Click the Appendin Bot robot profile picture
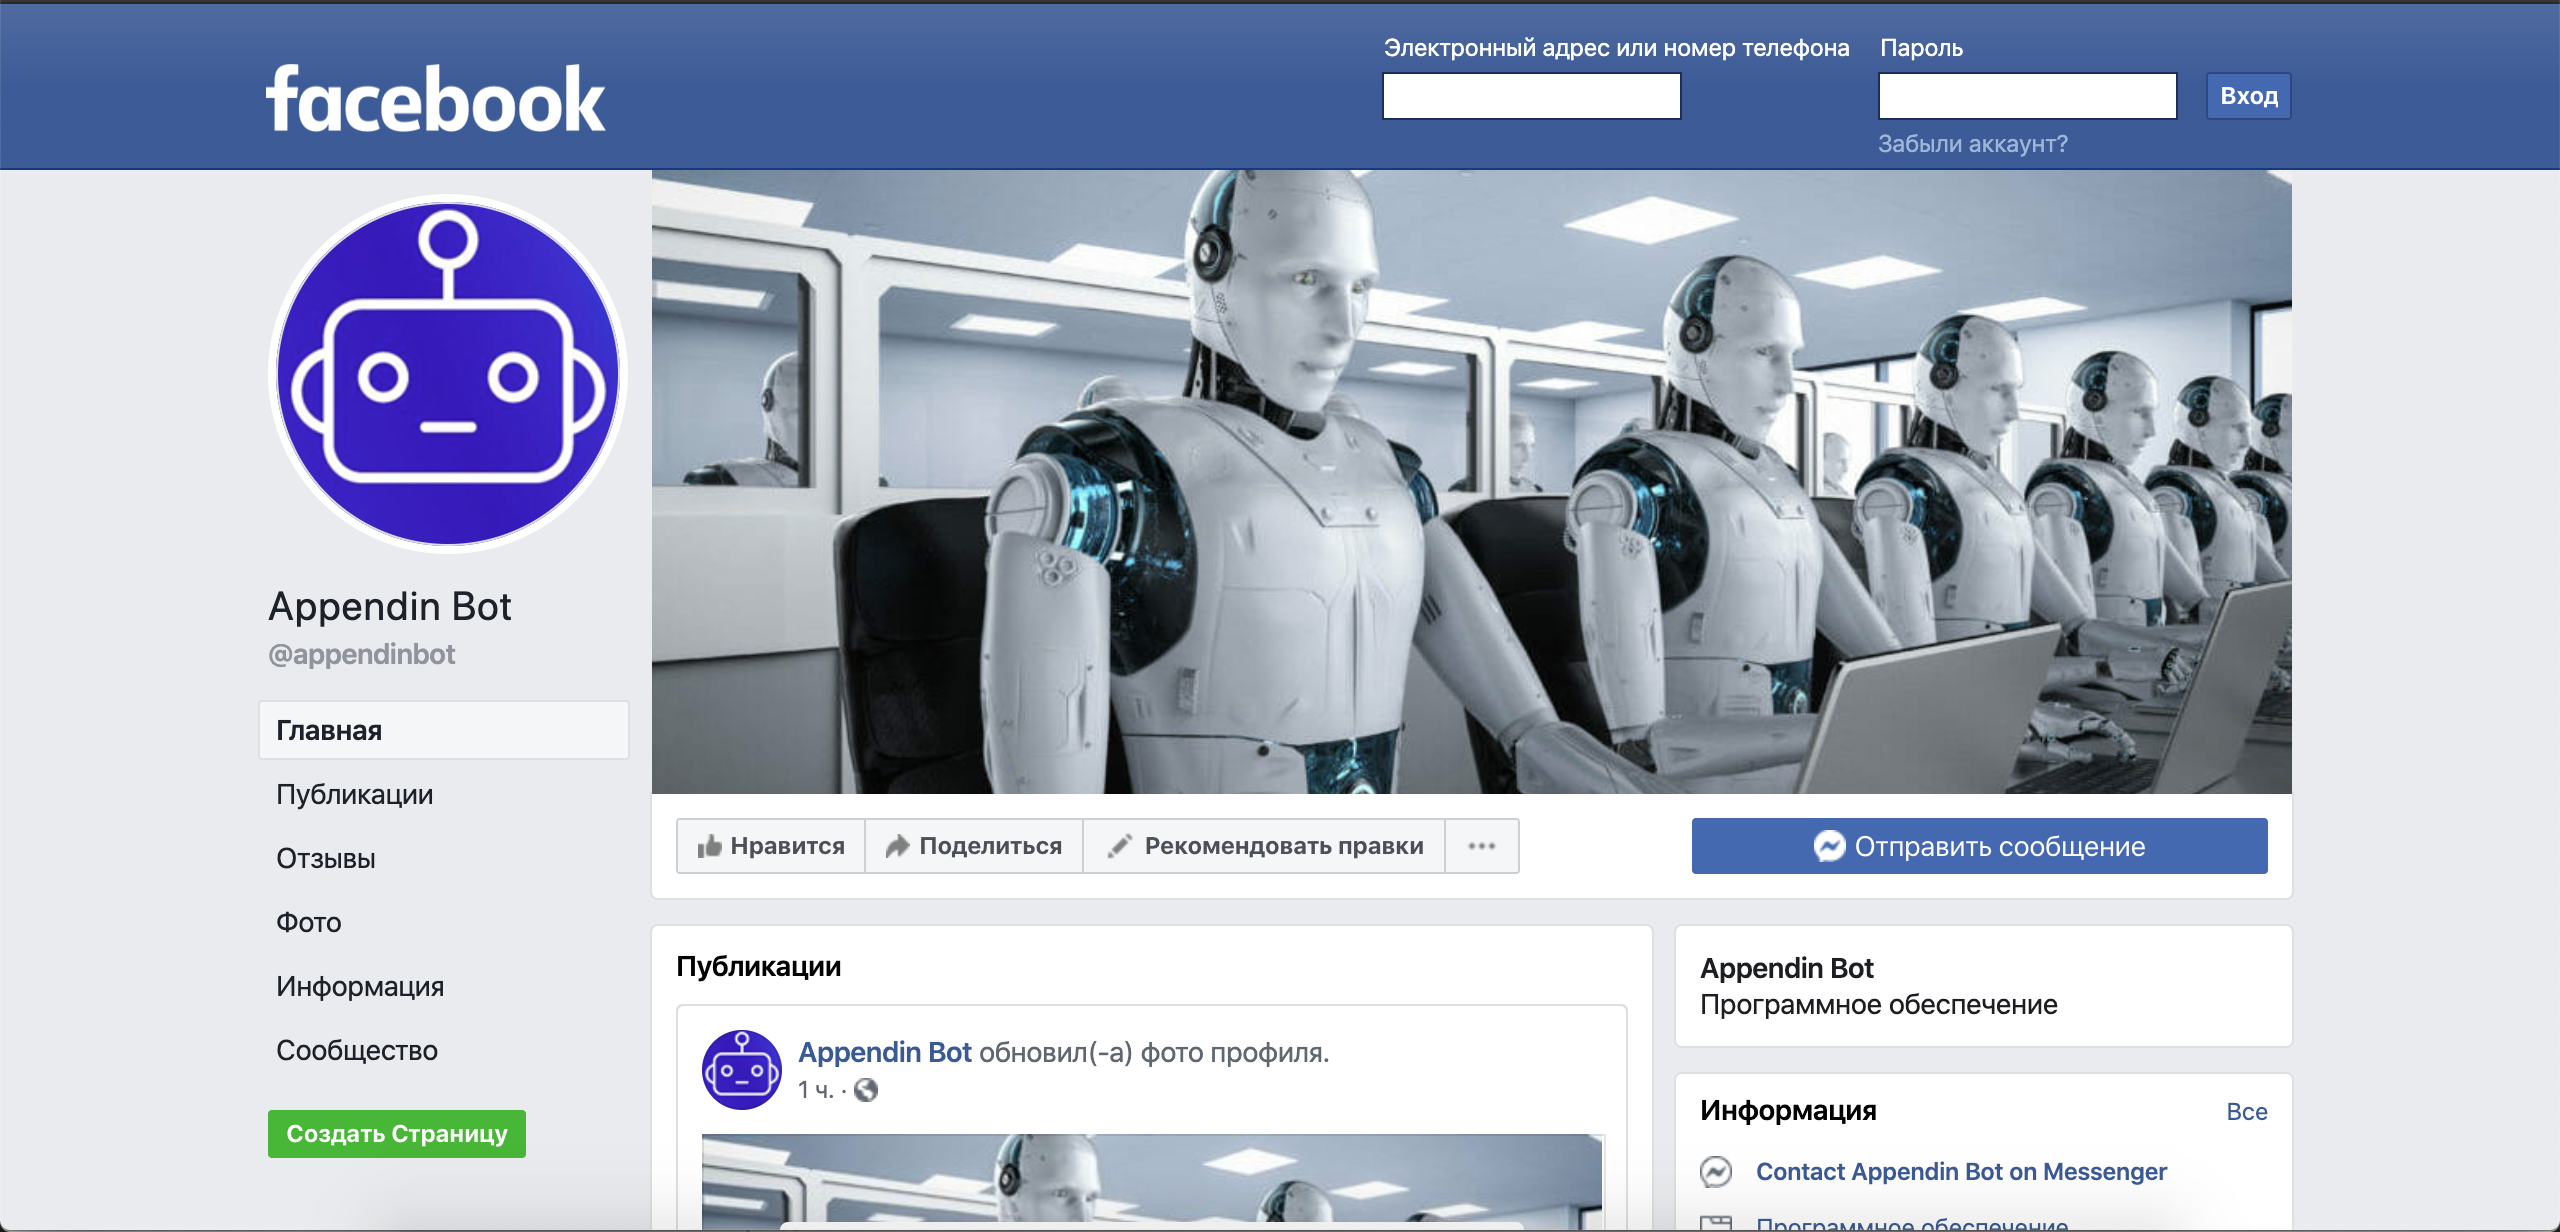 pyautogui.click(x=448, y=374)
